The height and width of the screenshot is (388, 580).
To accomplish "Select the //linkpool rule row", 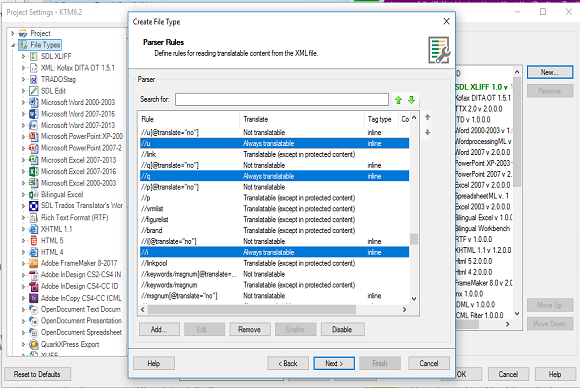I will pyautogui.click(x=274, y=263).
